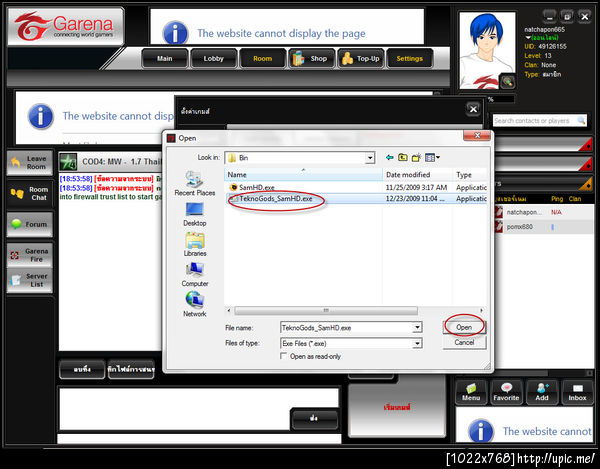The image size is (600, 469).
Task: Select pornx880 in the player list
Action: 544,227
